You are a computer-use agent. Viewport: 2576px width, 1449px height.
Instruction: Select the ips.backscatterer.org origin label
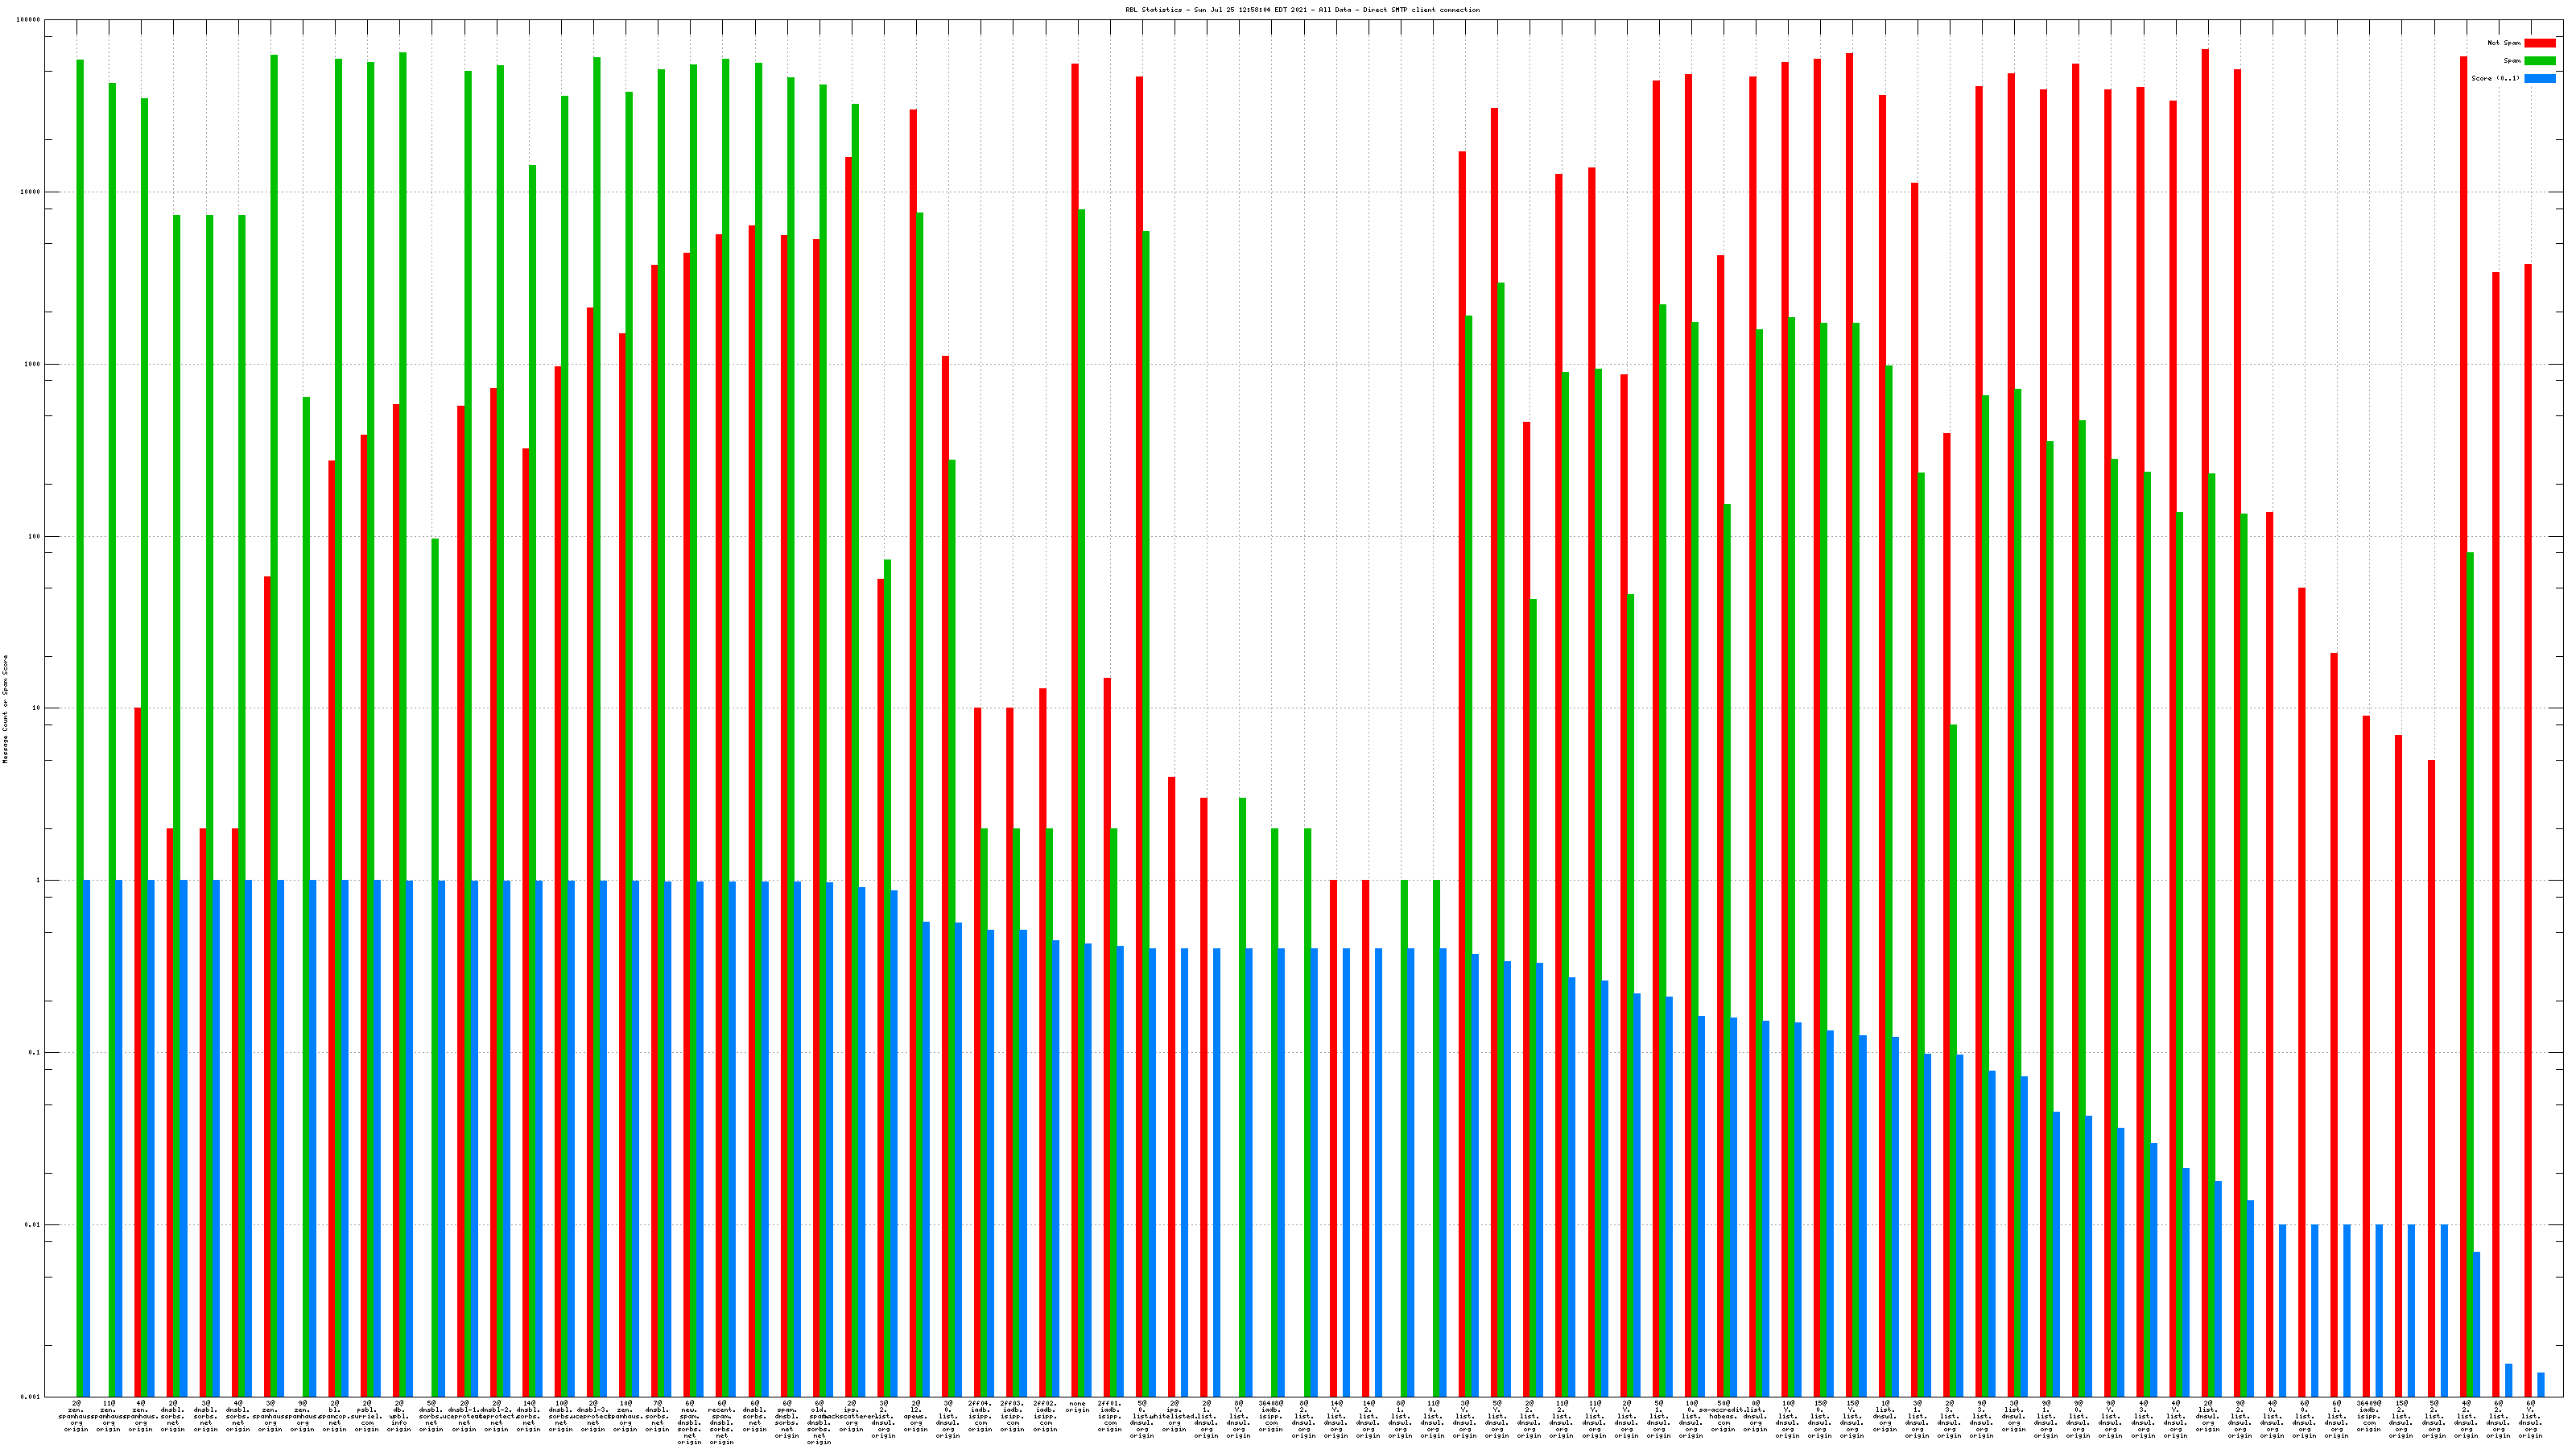pos(851,1417)
